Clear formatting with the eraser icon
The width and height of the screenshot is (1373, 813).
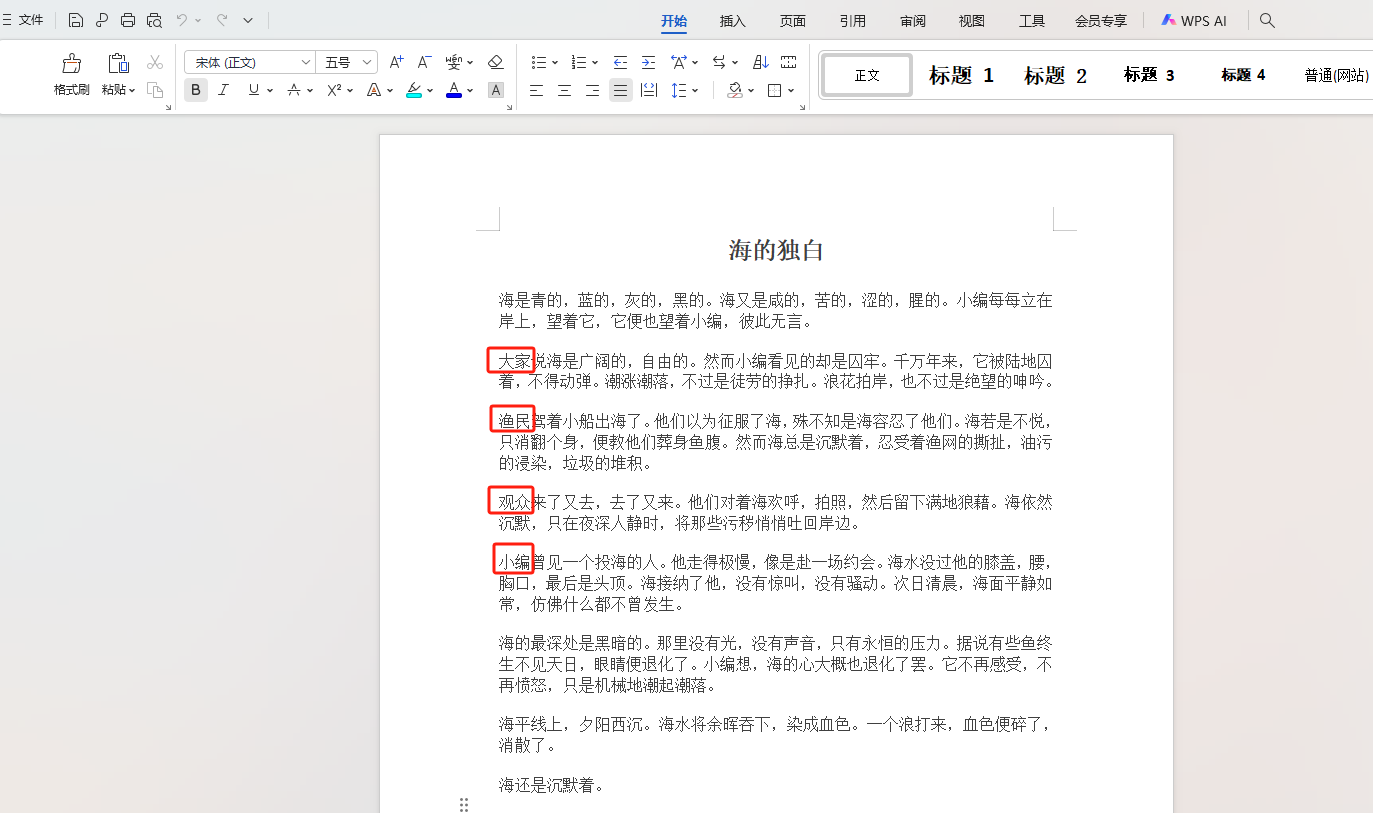pos(495,61)
